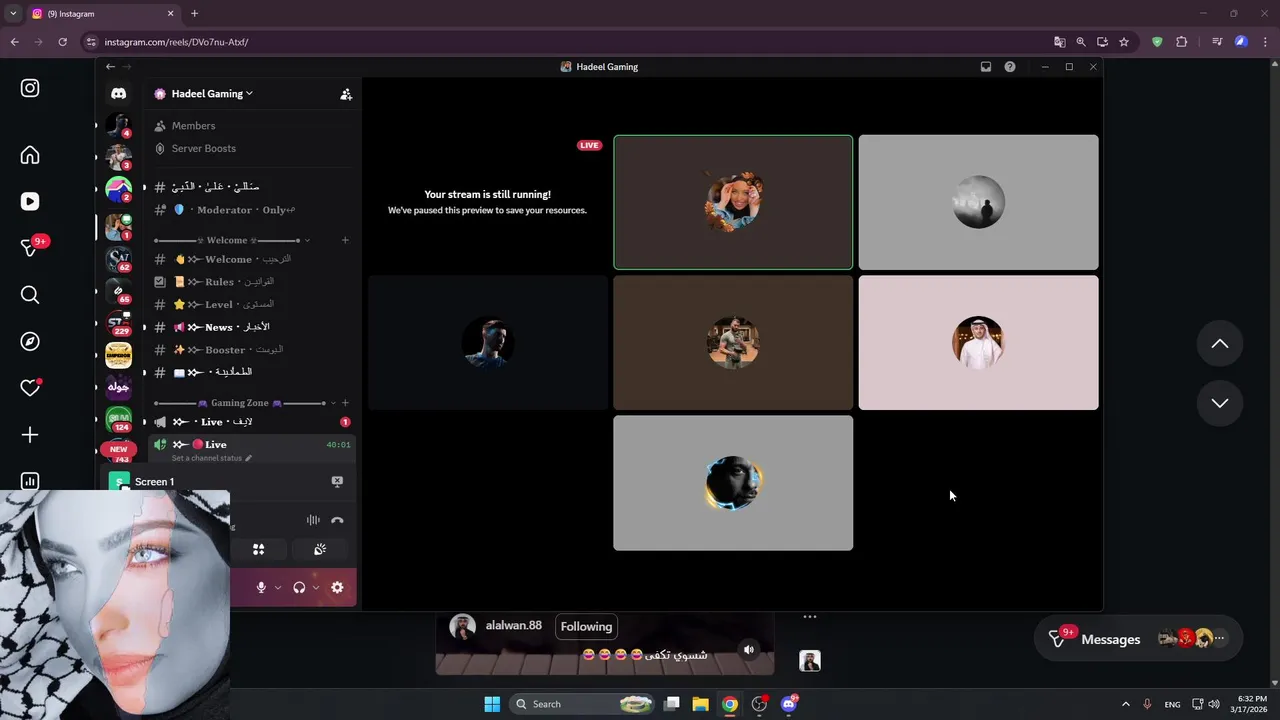The width and height of the screenshot is (1280, 720).
Task: Open microphone input options arrow
Action: pos(278,588)
